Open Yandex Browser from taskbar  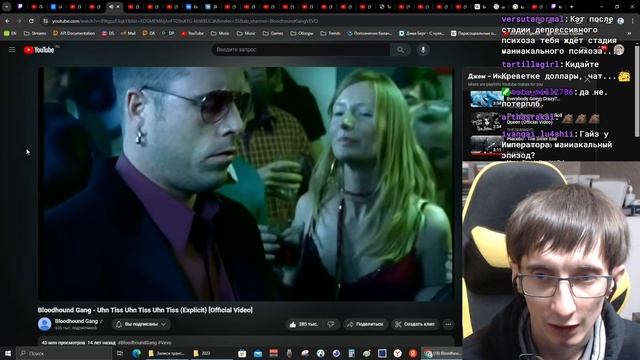coord(398,353)
